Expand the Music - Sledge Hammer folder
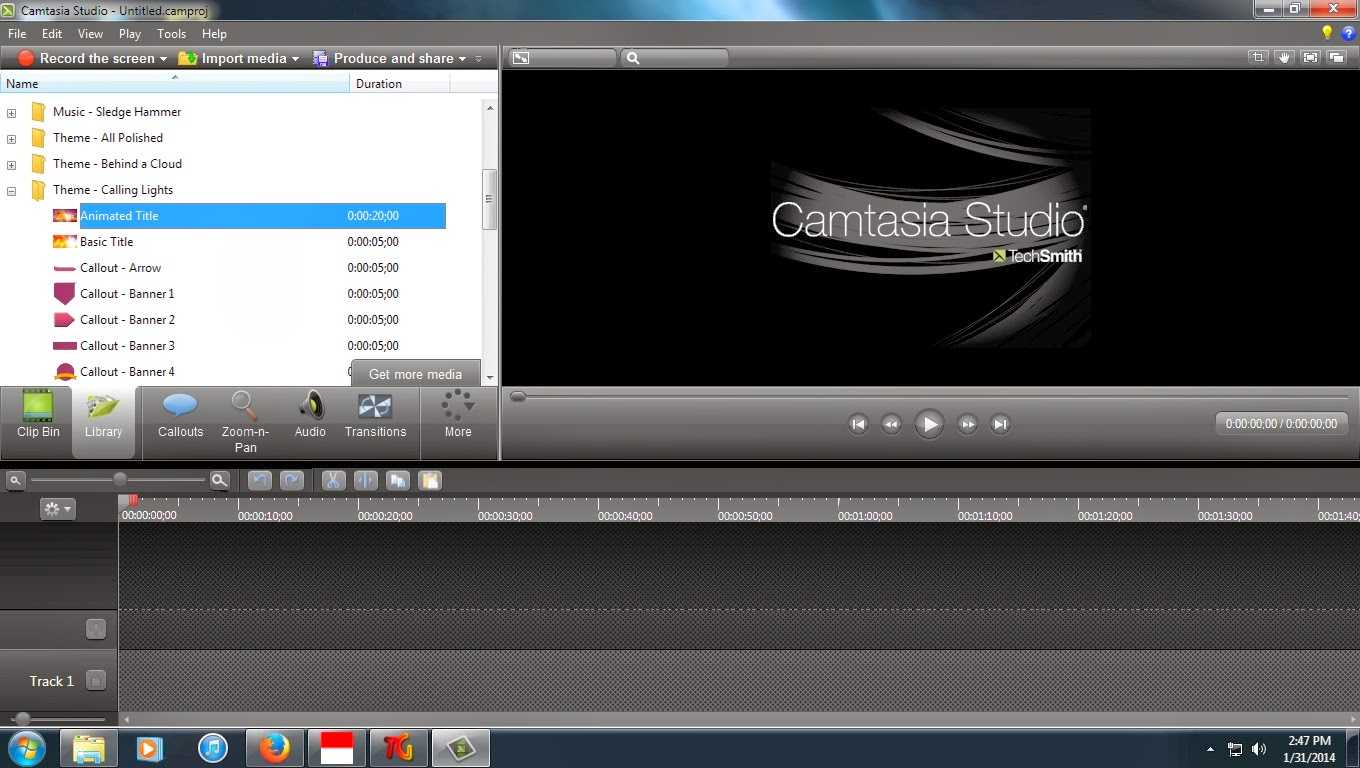The height and width of the screenshot is (768, 1360). [x=11, y=113]
